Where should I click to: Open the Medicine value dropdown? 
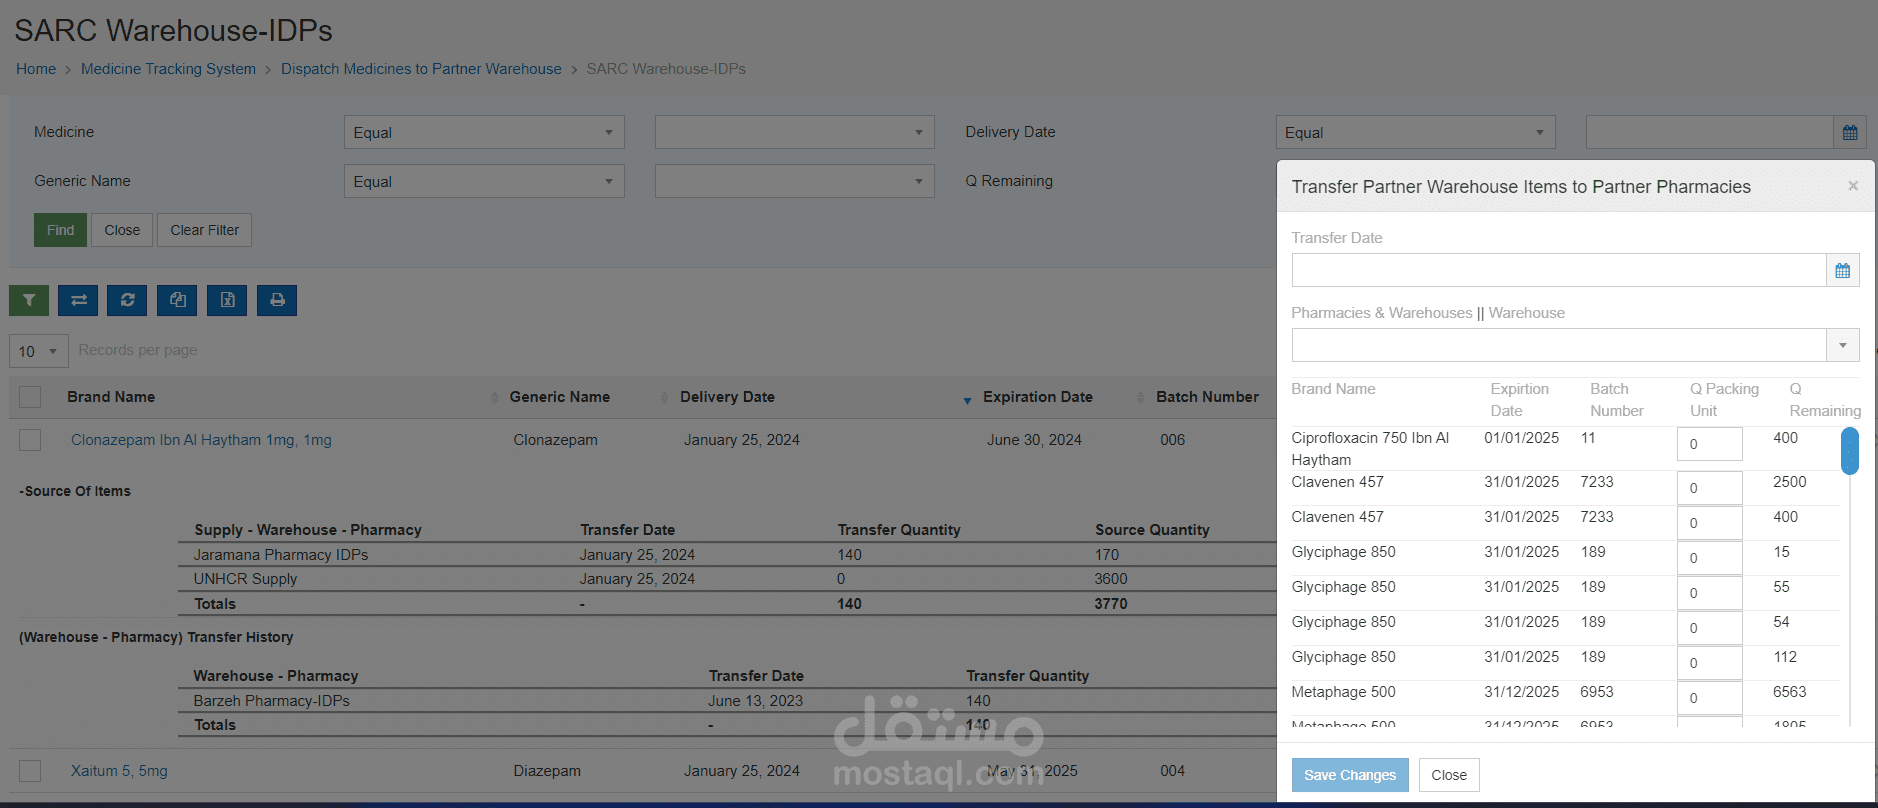tap(795, 132)
